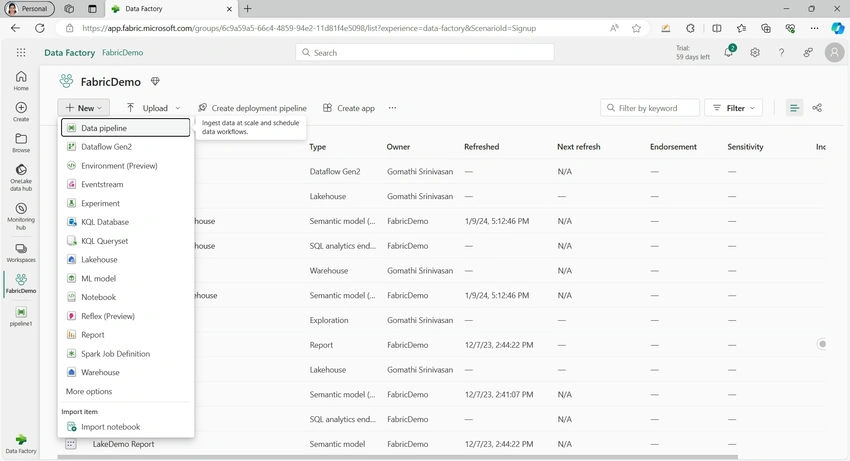
Task: Choose KQL Database menu item
Action: [x=126, y=222]
